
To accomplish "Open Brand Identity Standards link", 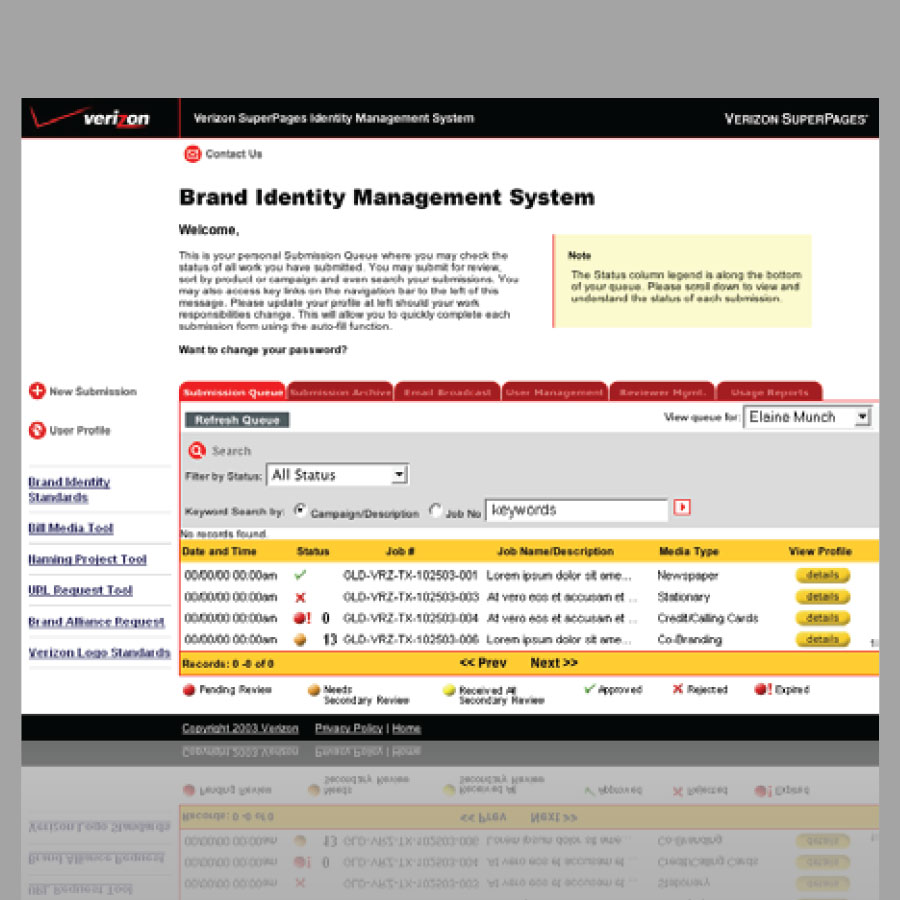I will (69, 490).
